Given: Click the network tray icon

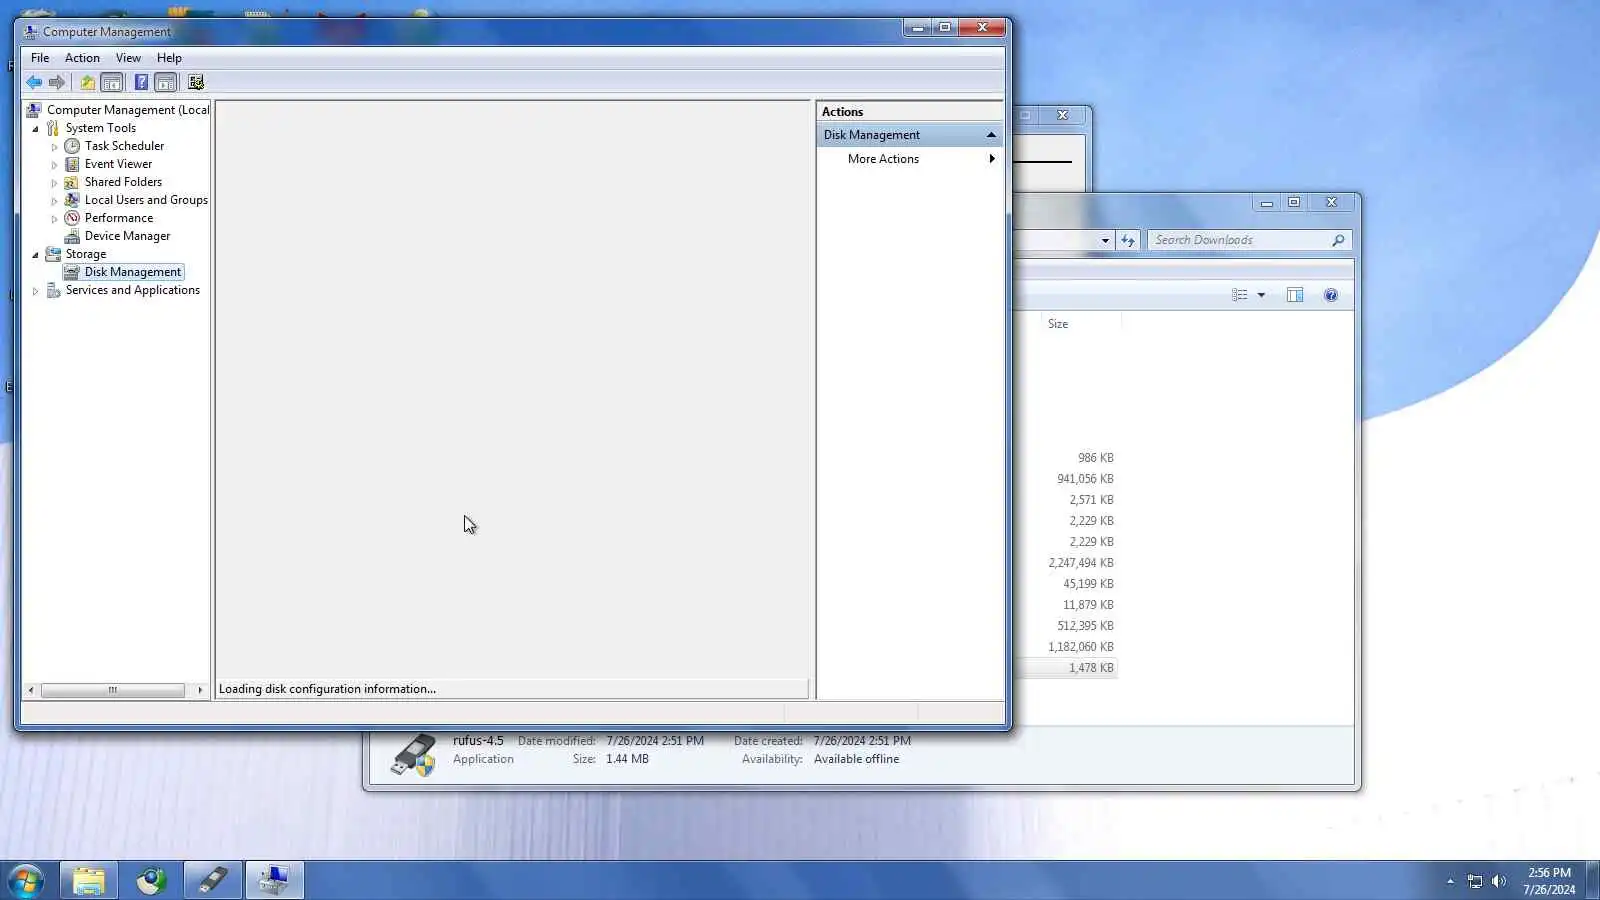Looking at the screenshot, I should tap(1474, 881).
